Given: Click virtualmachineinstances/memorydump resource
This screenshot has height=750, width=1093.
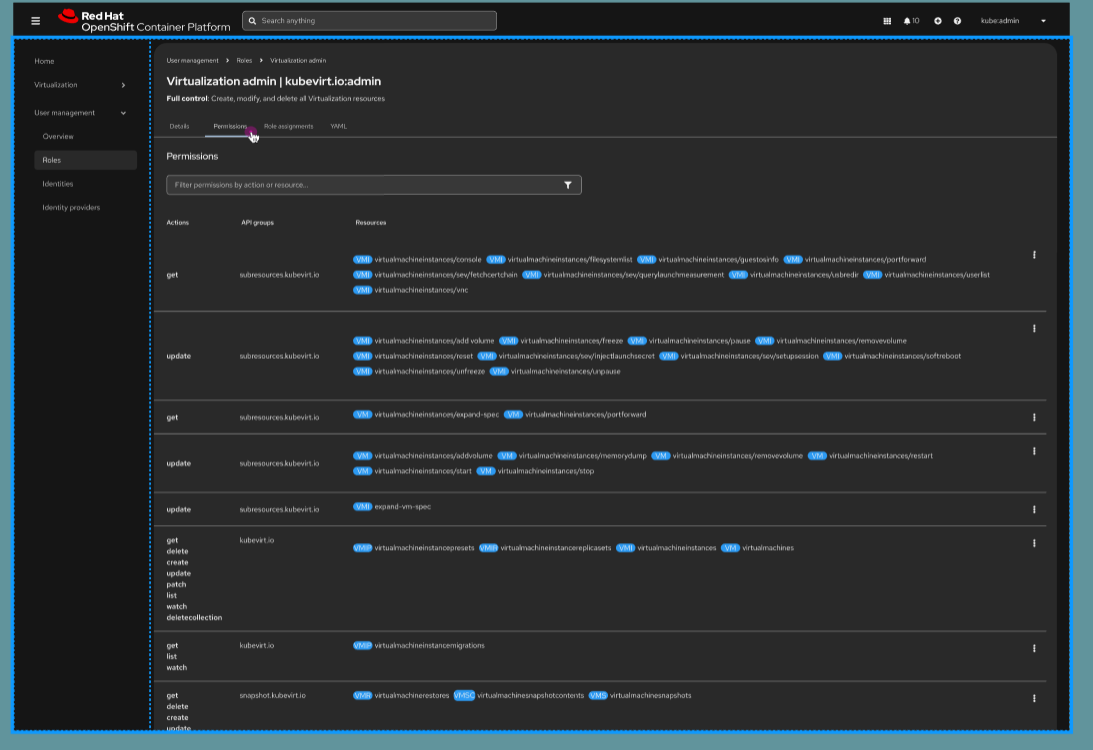Looking at the screenshot, I should pyautogui.click(x=583, y=456).
